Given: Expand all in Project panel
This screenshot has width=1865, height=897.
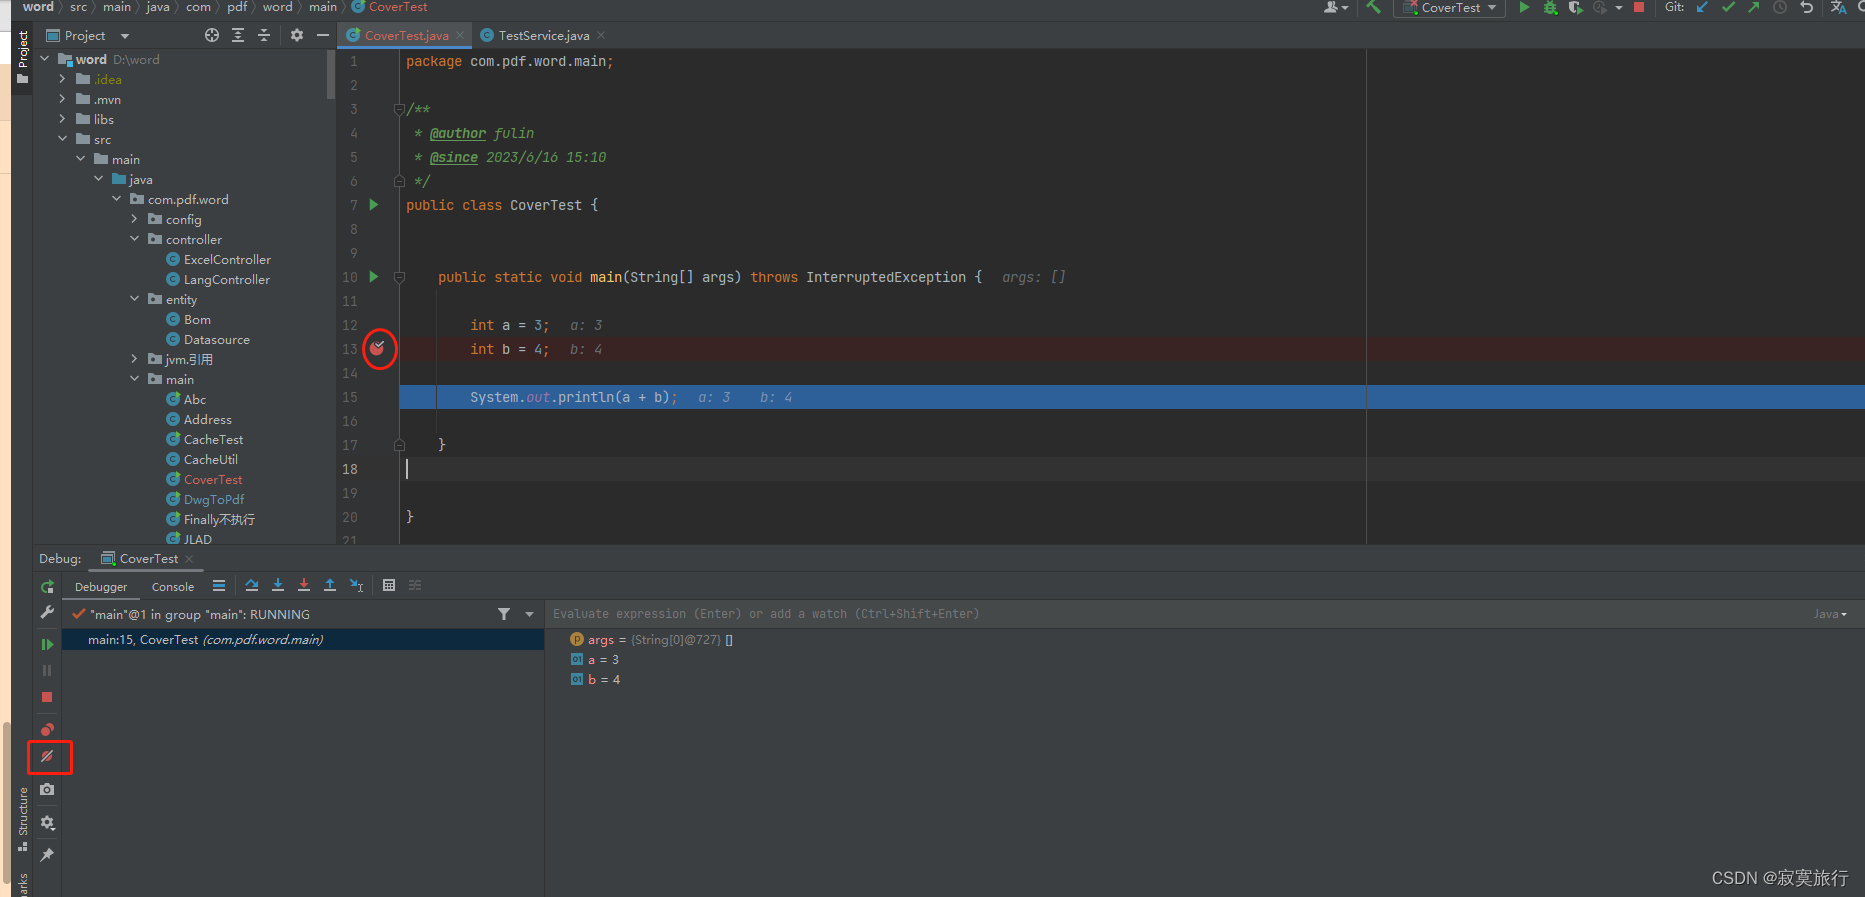Looking at the screenshot, I should click(x=238, y=35).
